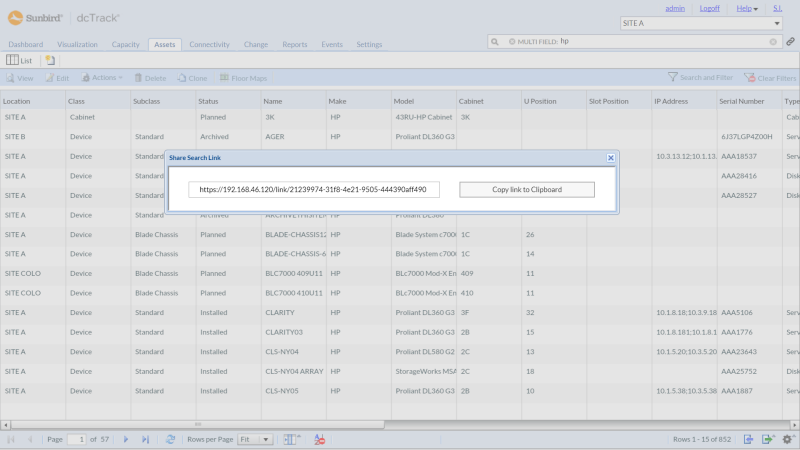This screenshot has width=800, height=450.
Task: Click the horizontal scrollbar thumb
Action: coord(197,424)
